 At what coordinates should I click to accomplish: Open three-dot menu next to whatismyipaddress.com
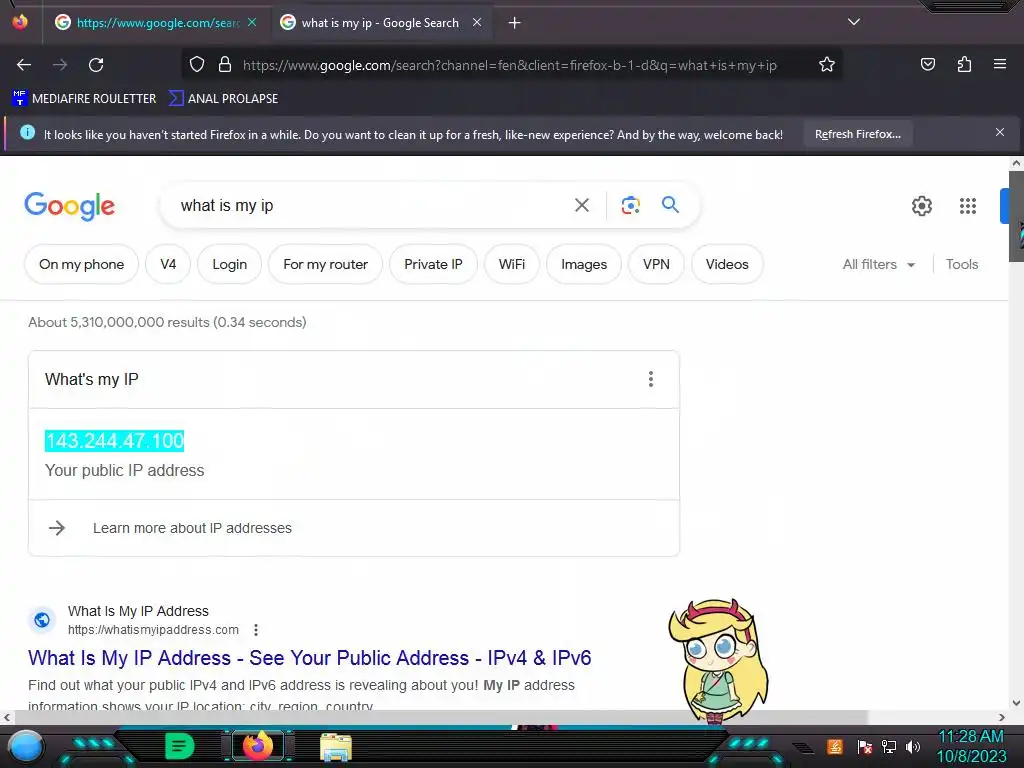(256, 630)
